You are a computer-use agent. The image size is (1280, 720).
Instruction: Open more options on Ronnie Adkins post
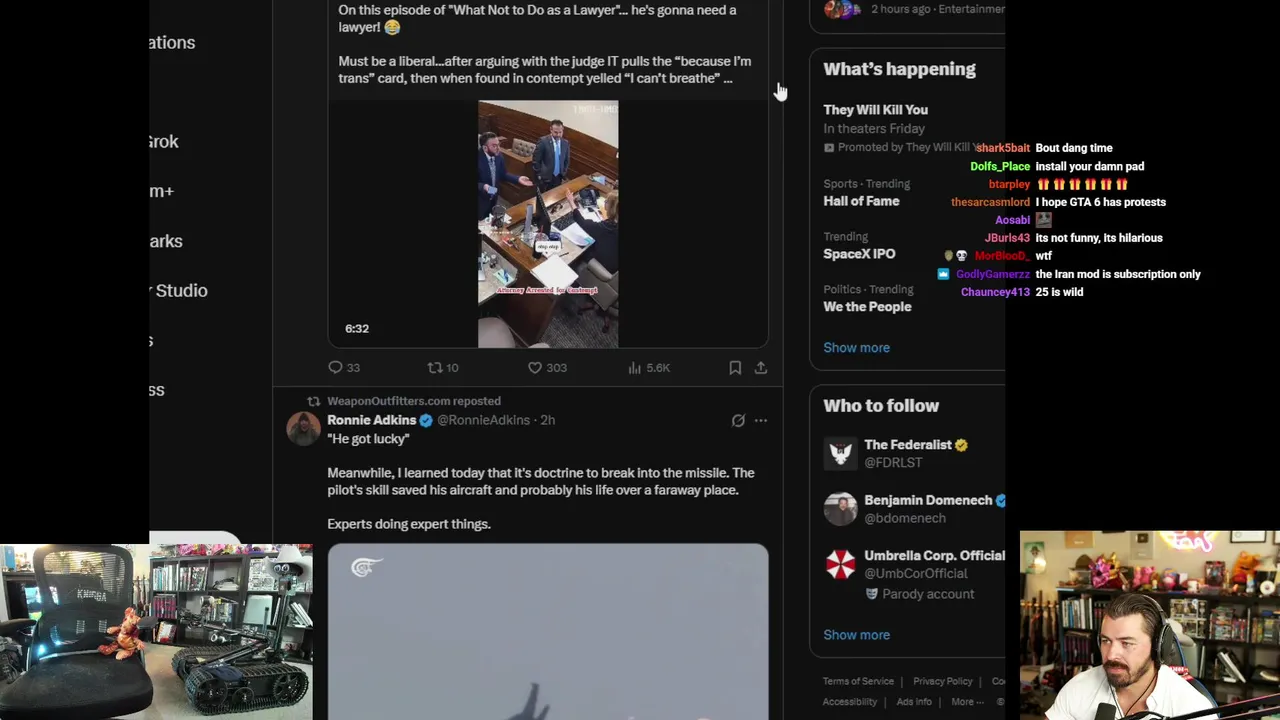coord(761,421)
